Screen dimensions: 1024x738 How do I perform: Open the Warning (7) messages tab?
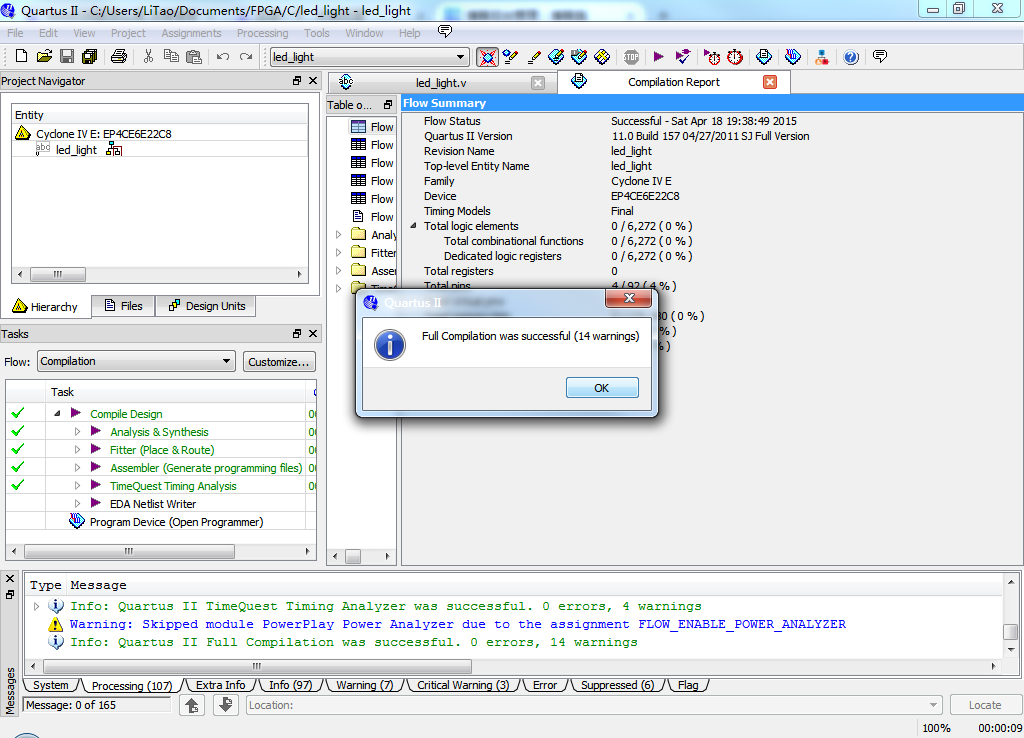click(x=364, y=685)
